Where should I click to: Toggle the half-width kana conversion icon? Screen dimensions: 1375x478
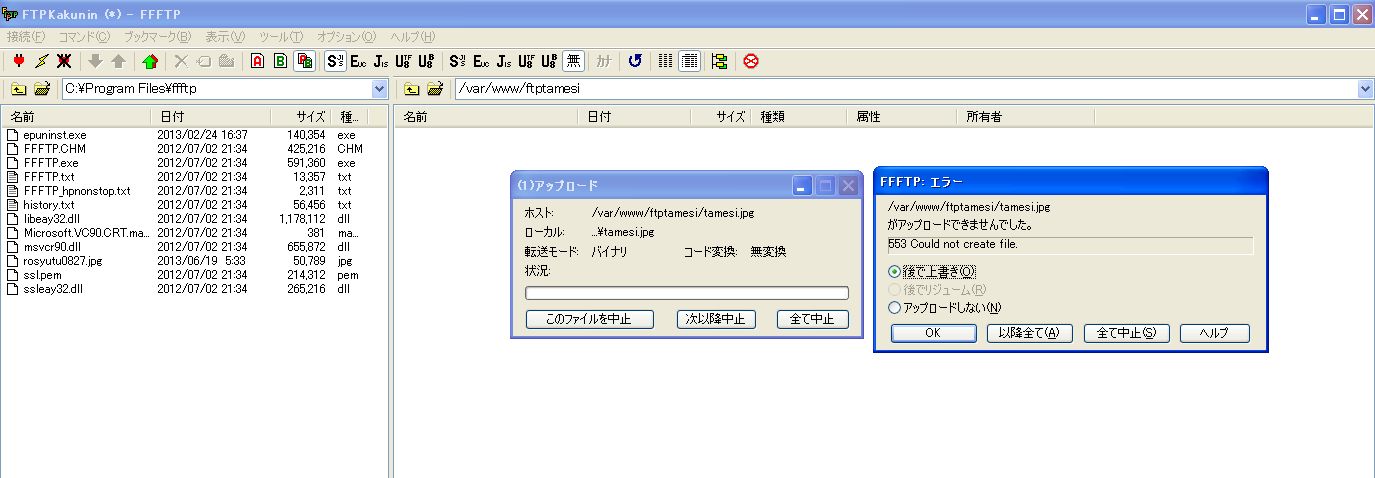(604, 61)
